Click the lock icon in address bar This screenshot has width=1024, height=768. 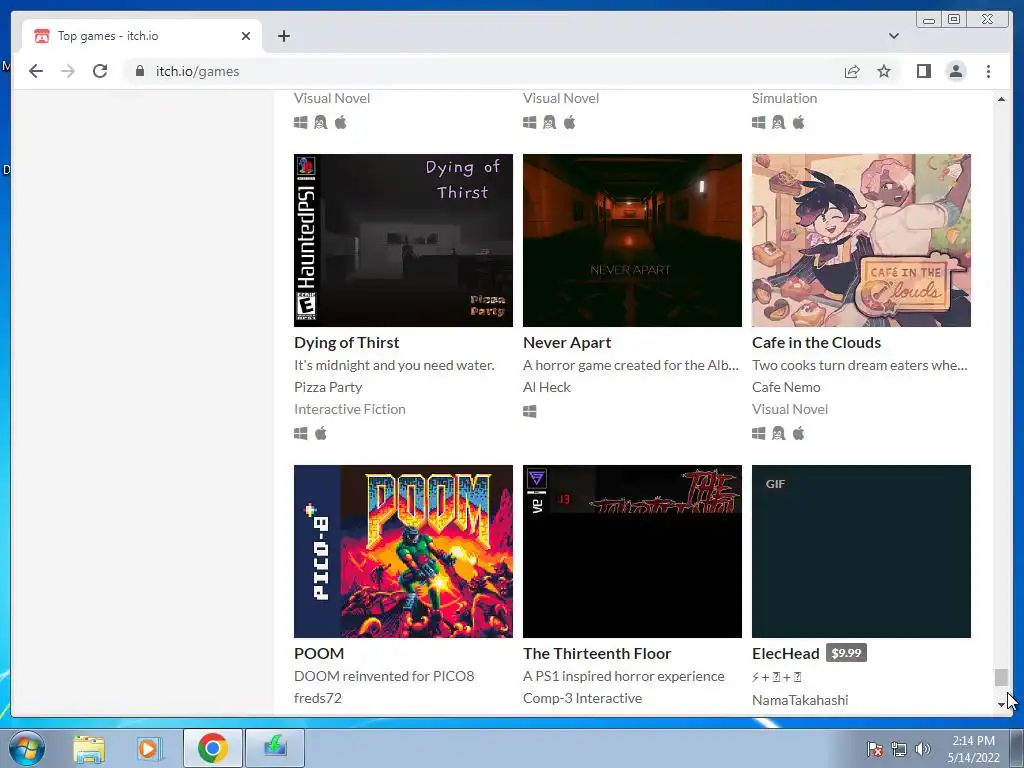point(140,71)
